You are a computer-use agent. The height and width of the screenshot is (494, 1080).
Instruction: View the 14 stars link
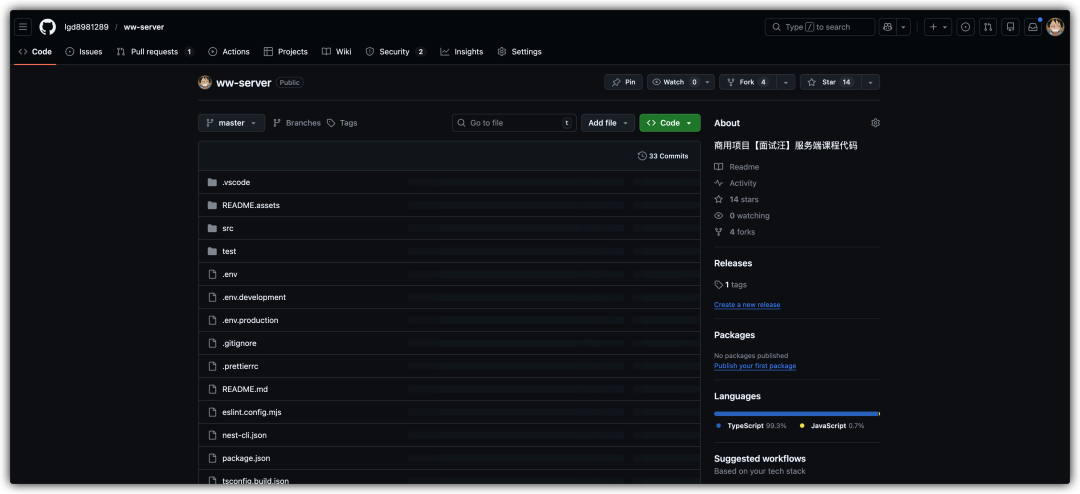736,199
